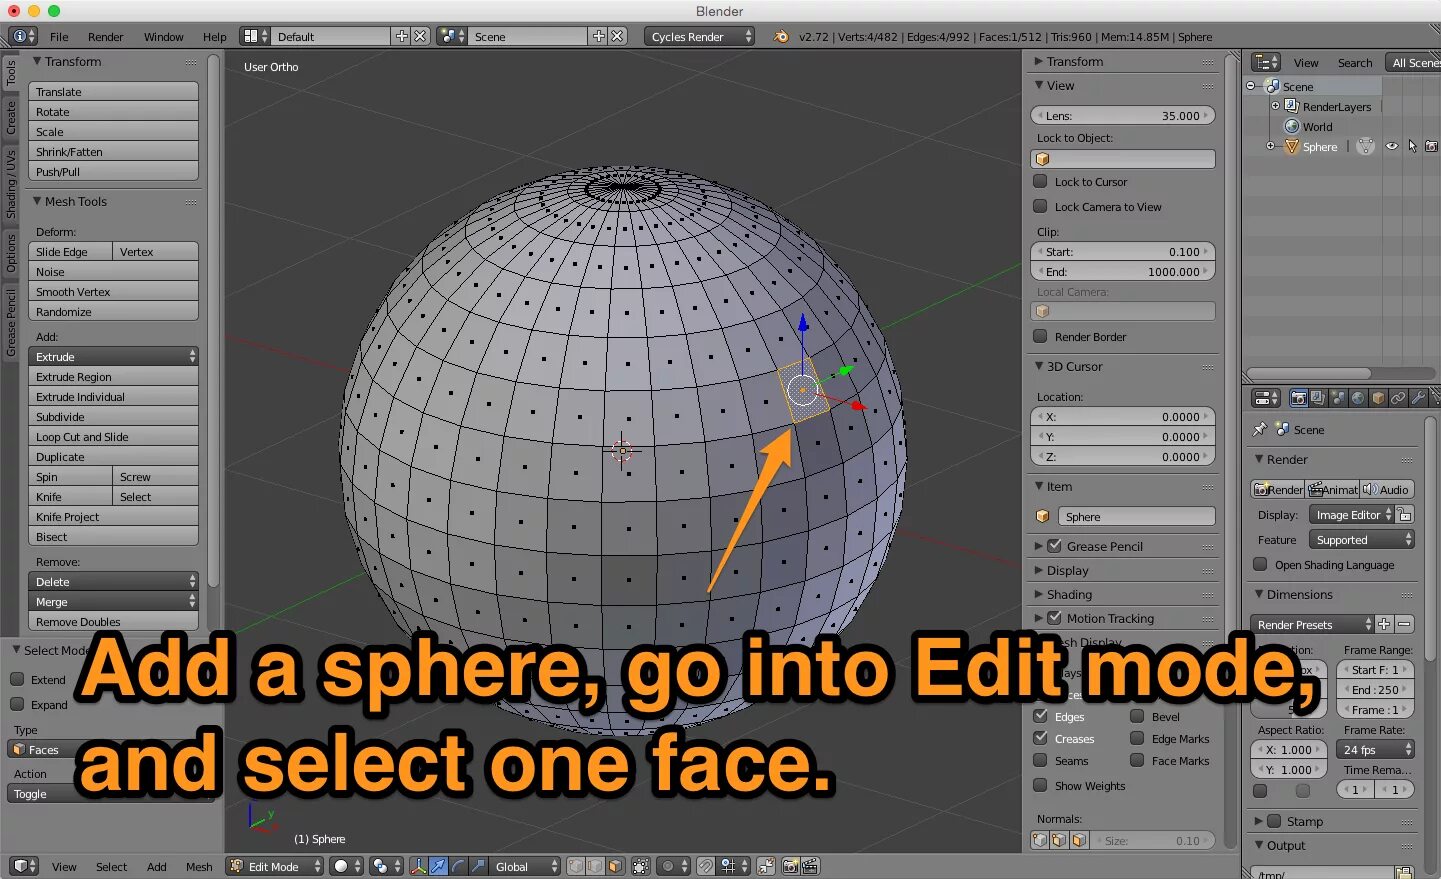Open the Mesh menu in 3D view
This screenshot has width=1441, height=879.
199,866
